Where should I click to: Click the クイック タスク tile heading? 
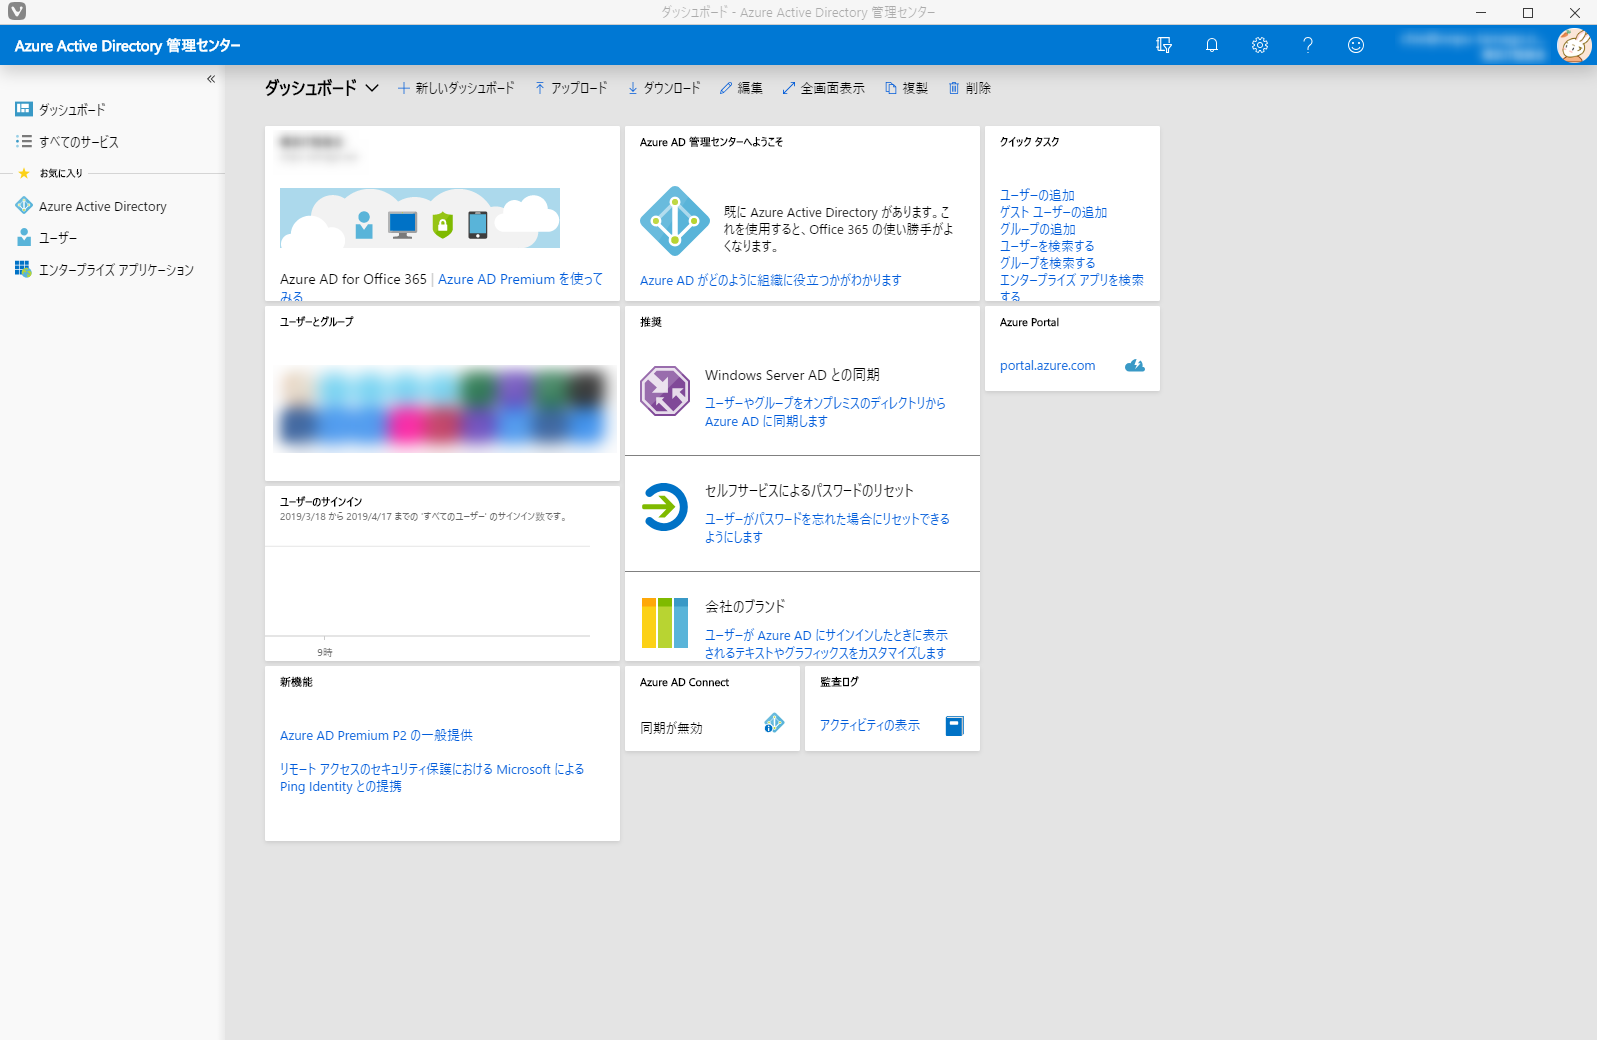point(1030,142)
